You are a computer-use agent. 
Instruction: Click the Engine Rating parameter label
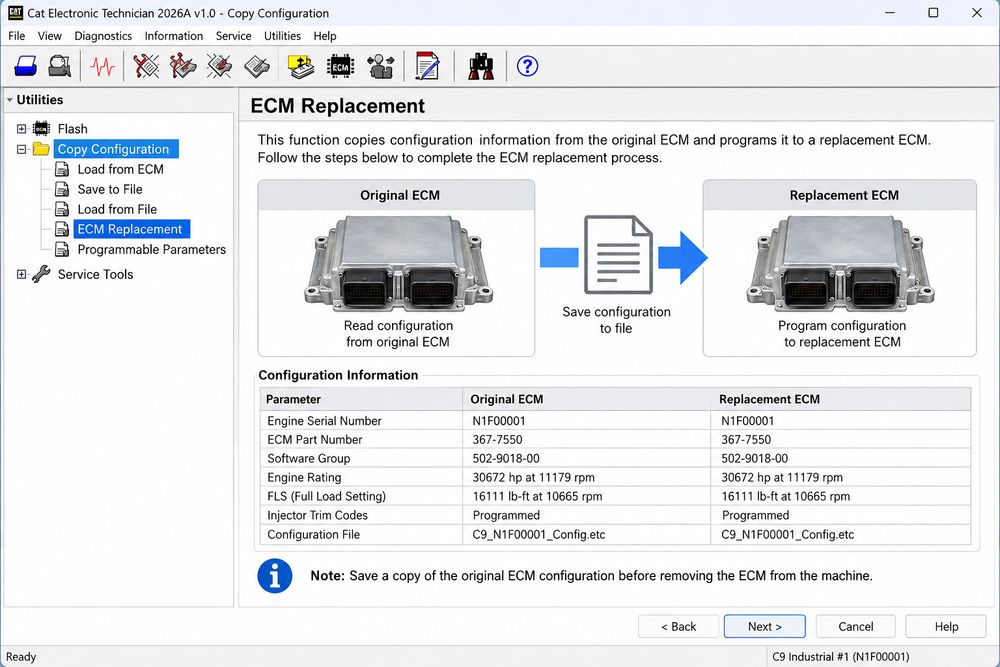[304, 478]
